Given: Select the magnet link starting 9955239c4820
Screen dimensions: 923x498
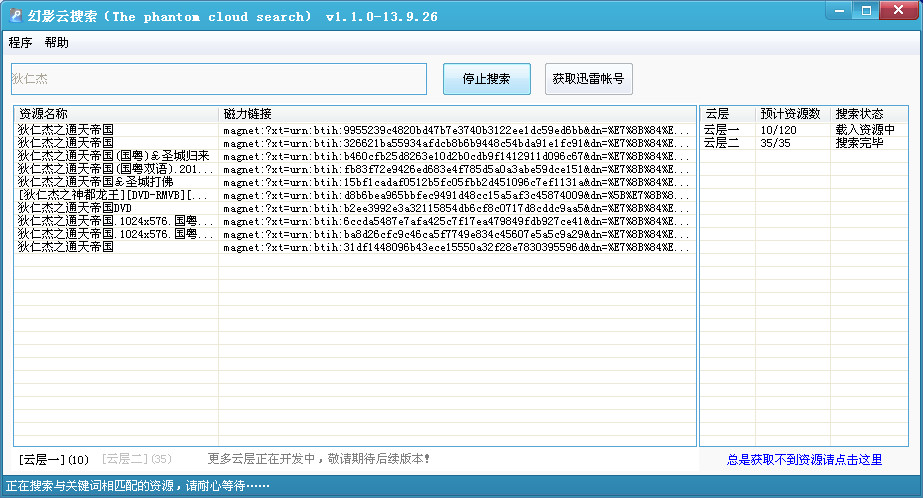Looking at the screenshot, I should pos(456,130).
